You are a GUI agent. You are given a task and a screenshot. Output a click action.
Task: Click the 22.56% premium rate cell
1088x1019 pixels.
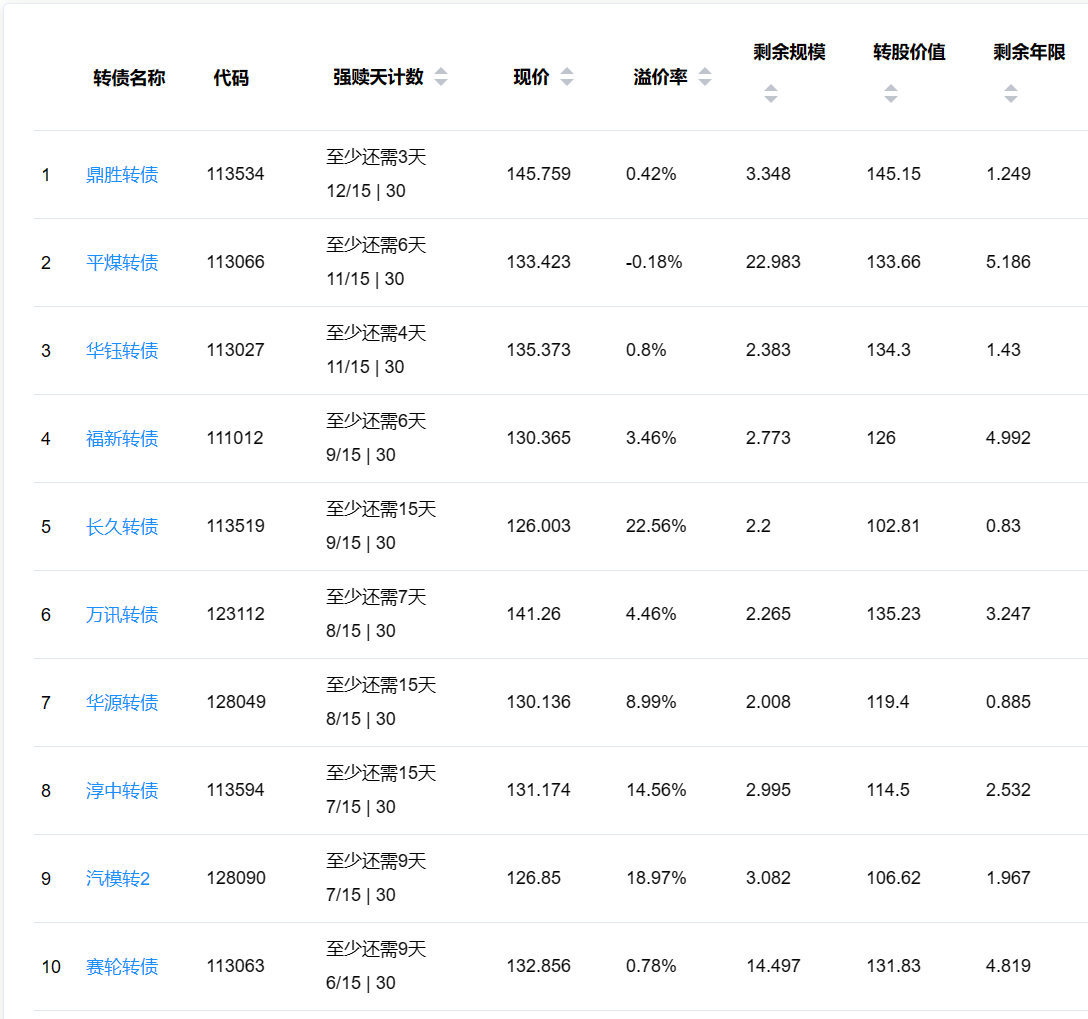656,526
